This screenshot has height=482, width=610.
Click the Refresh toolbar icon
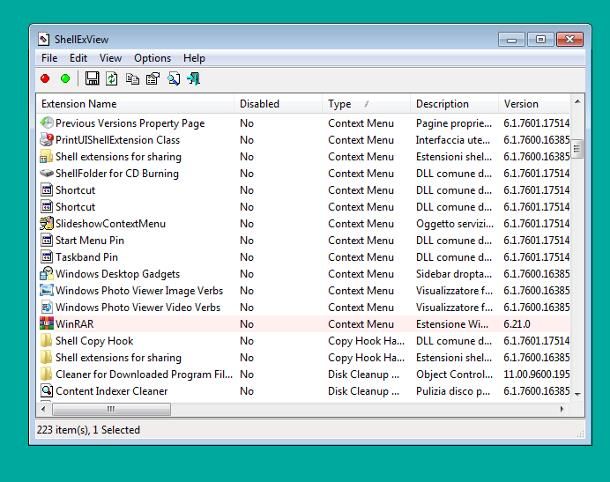click(x=112, y=79)
